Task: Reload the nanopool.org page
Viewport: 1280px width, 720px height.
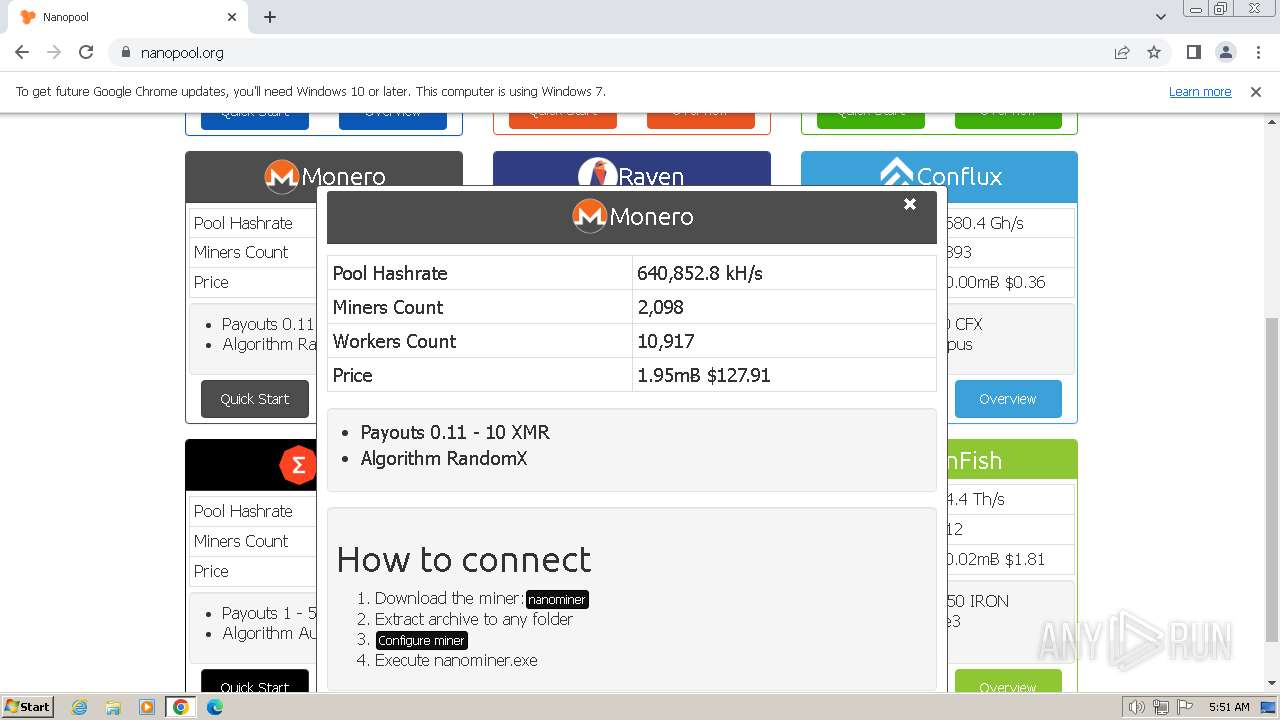Action: (86, 52)
